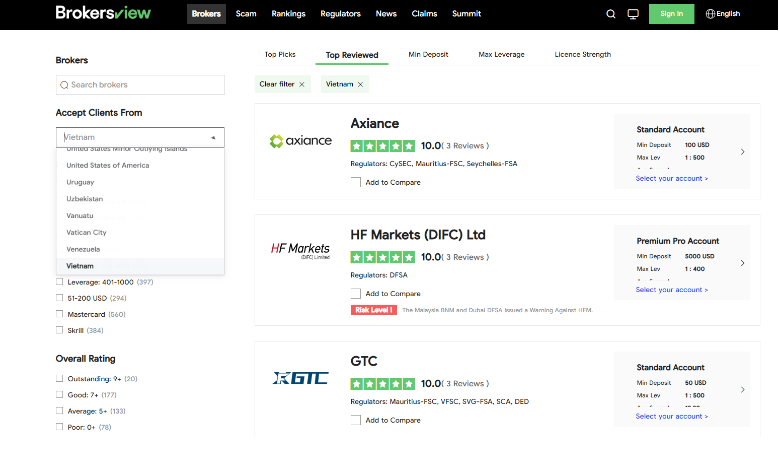Switch to the Min Deposit tab
The height and width of the screenshot is (450, 779).
point(428,55)
